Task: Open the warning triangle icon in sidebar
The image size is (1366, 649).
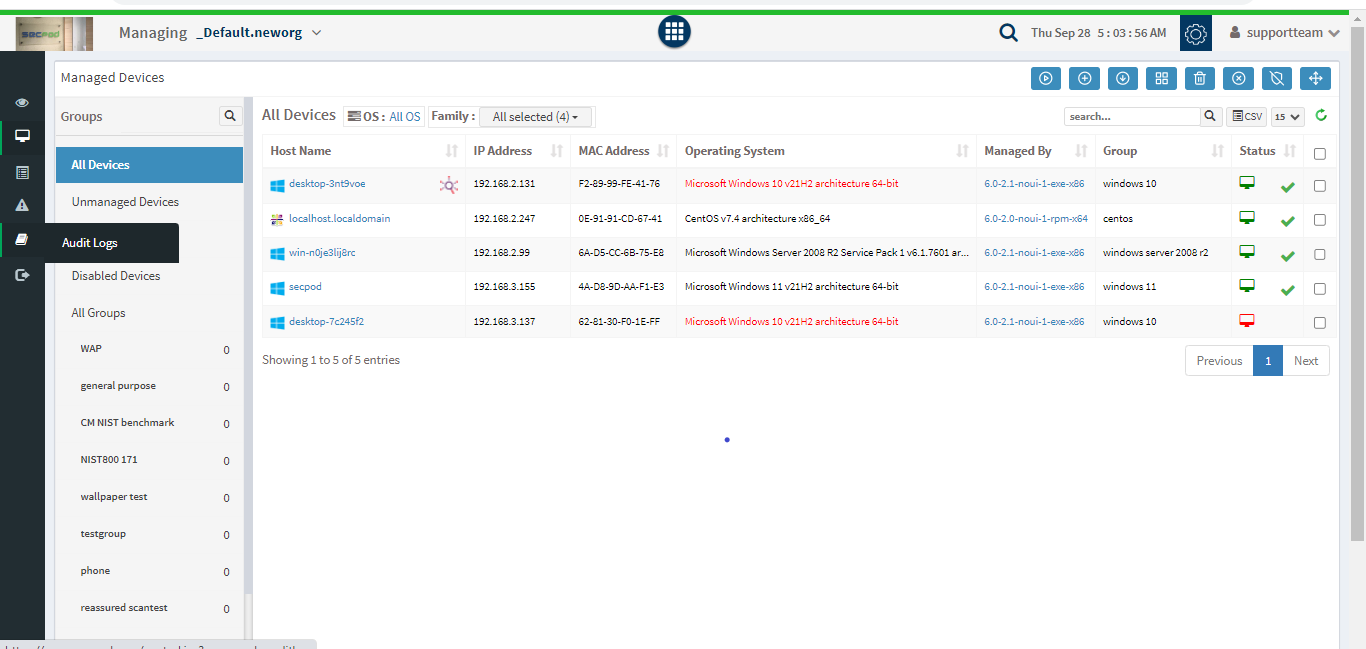Action: [22, 205]
